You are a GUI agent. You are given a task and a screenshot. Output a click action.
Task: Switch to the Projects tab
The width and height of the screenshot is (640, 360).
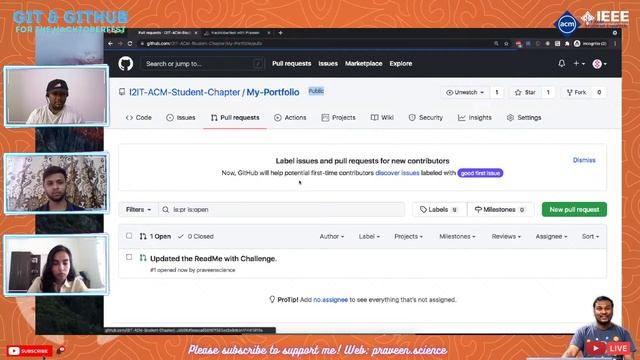(338, 118)
